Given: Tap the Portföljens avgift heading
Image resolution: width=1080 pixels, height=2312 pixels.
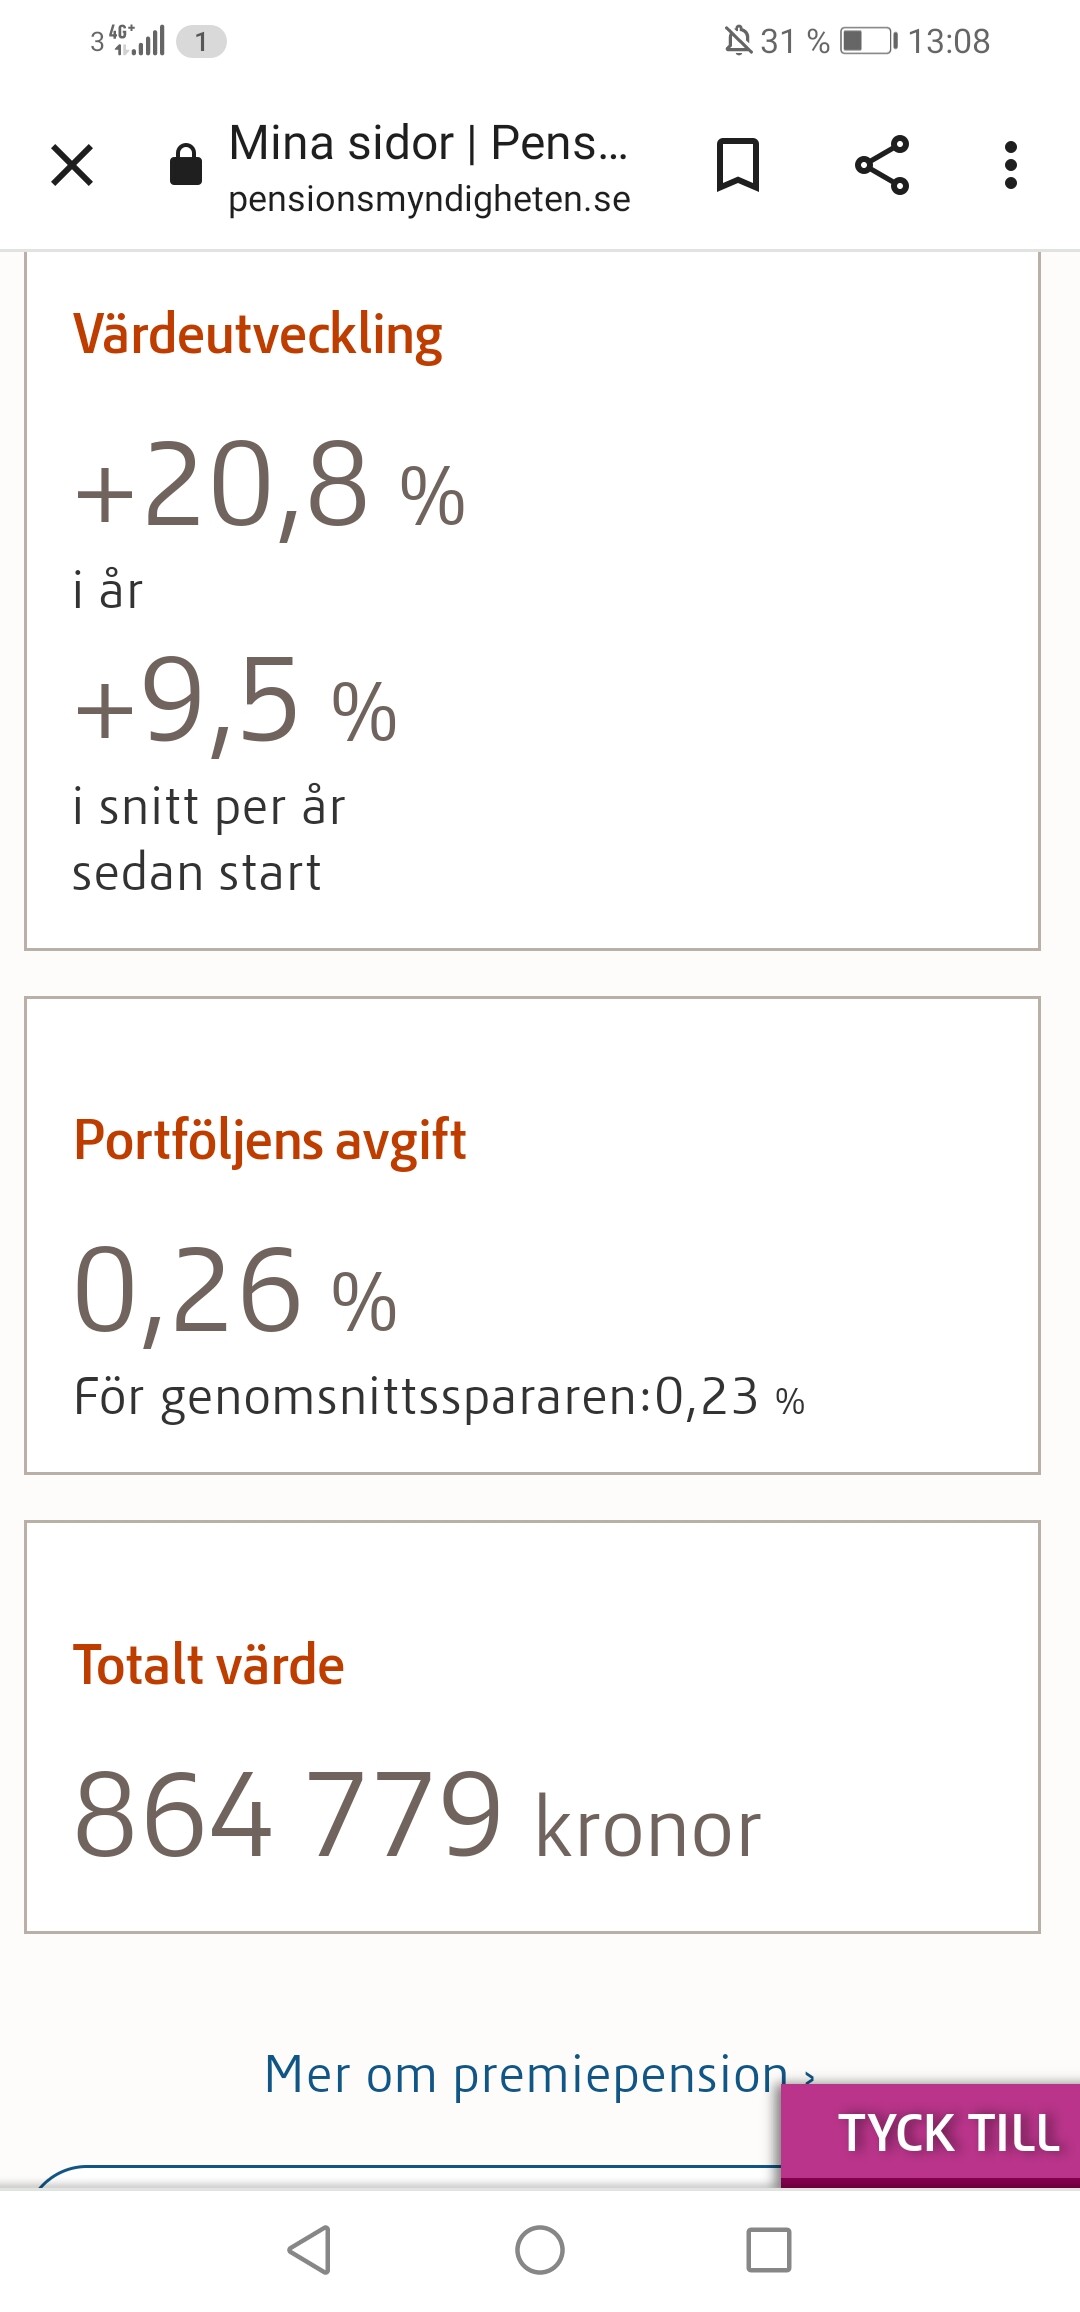Looking at the screenshot, I should click(270, 1140).
